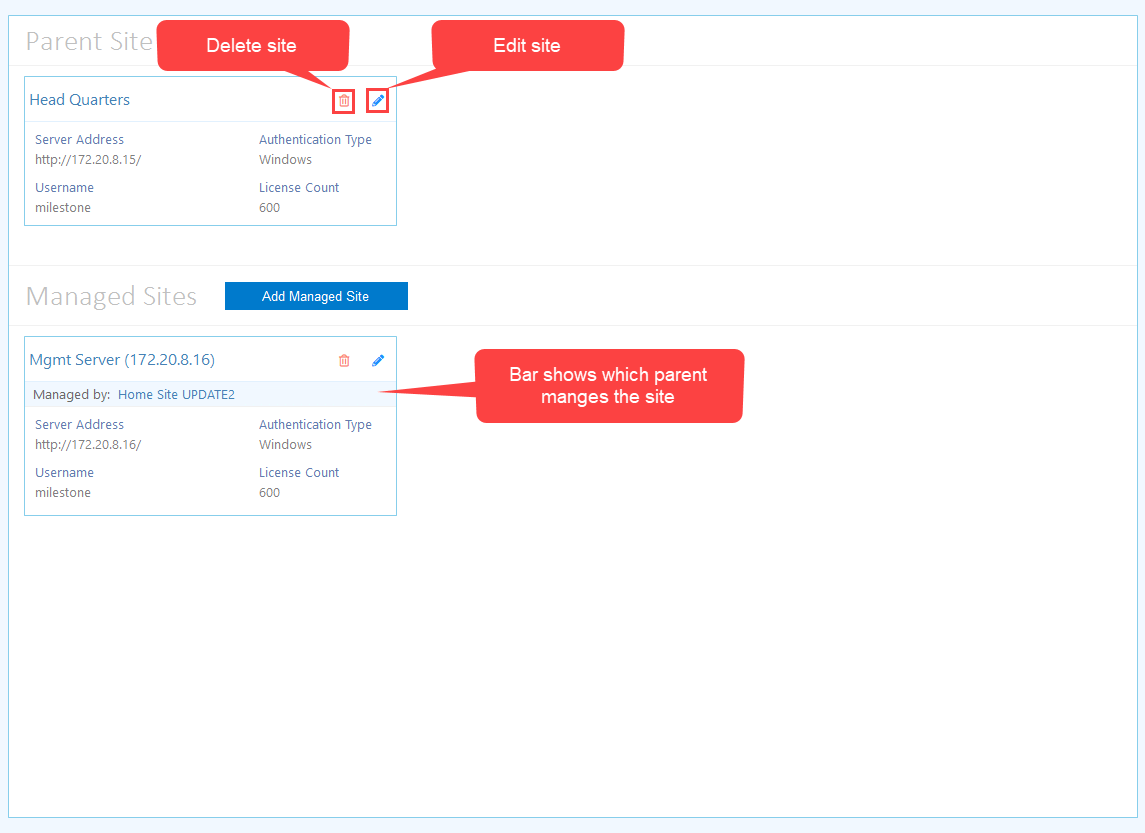Click the Parent Site heading
The height and width of the screenshot is (833, 1145).
[x=89, y=42]
